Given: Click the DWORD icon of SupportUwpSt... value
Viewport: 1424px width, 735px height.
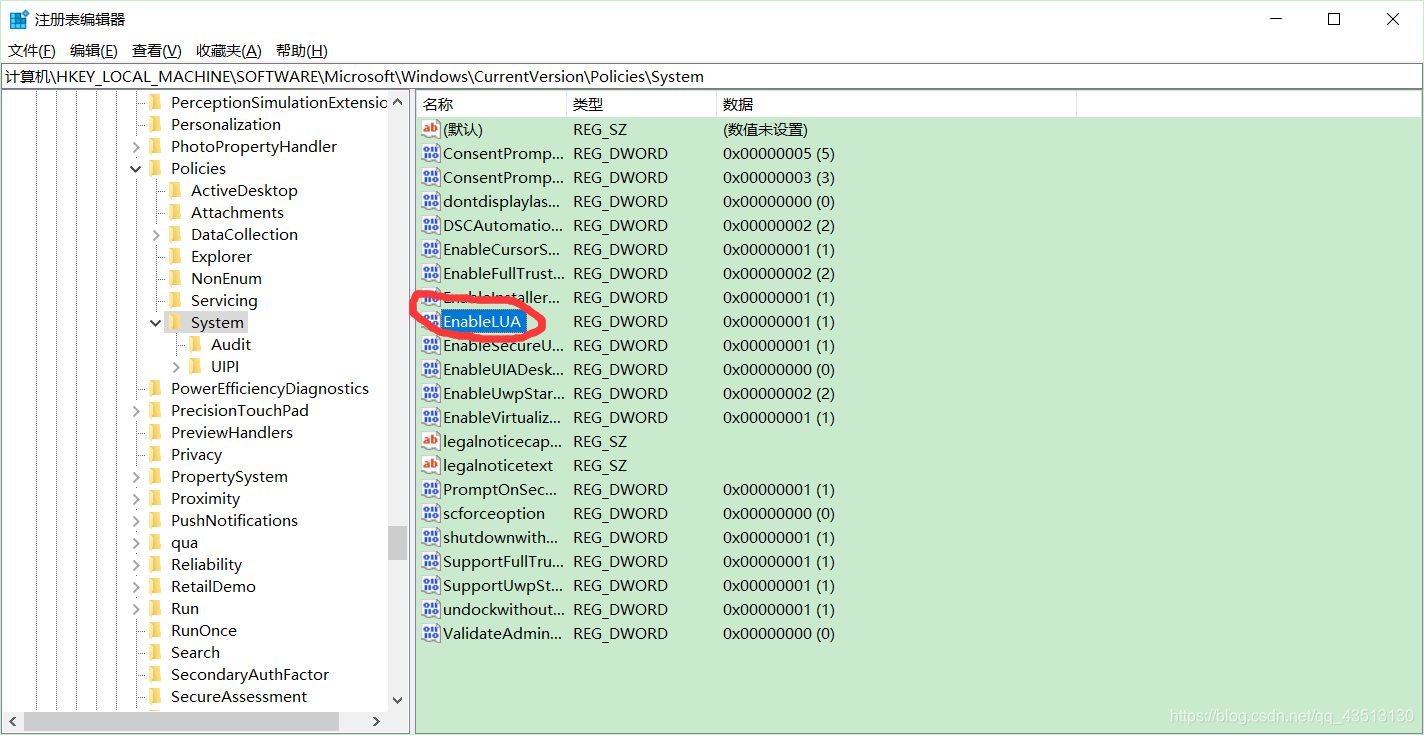Looking at the screenshot, I should click(431, 585).
